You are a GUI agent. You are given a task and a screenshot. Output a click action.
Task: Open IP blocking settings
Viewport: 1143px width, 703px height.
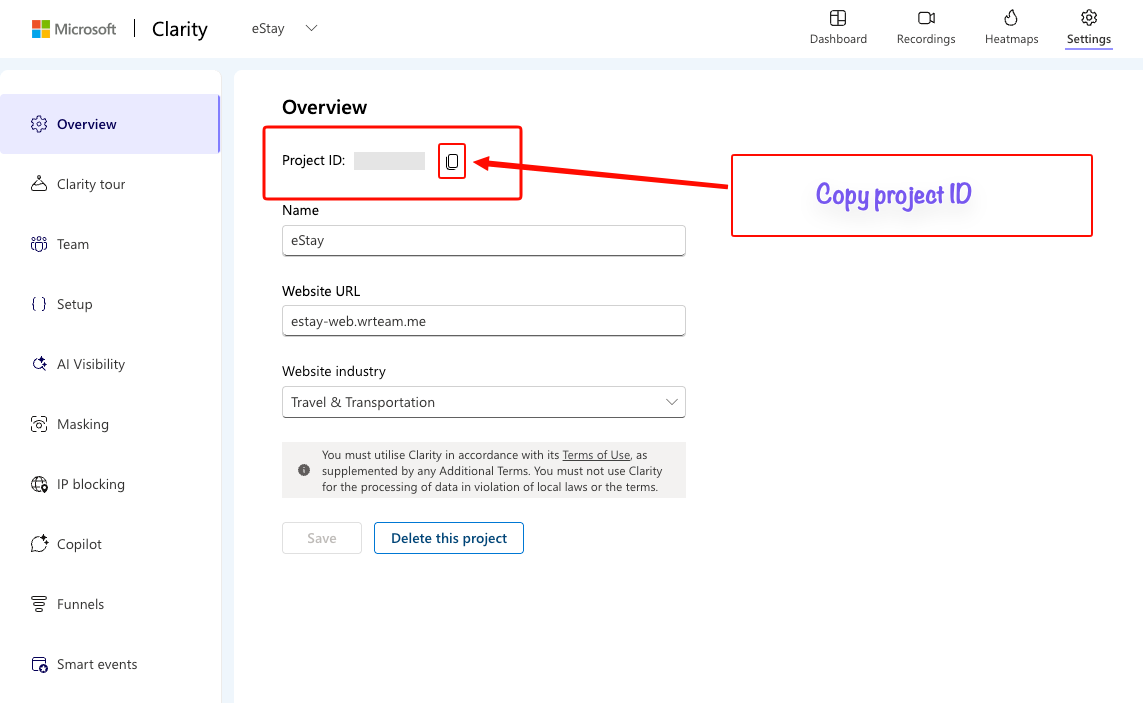[x=109, y=484]
